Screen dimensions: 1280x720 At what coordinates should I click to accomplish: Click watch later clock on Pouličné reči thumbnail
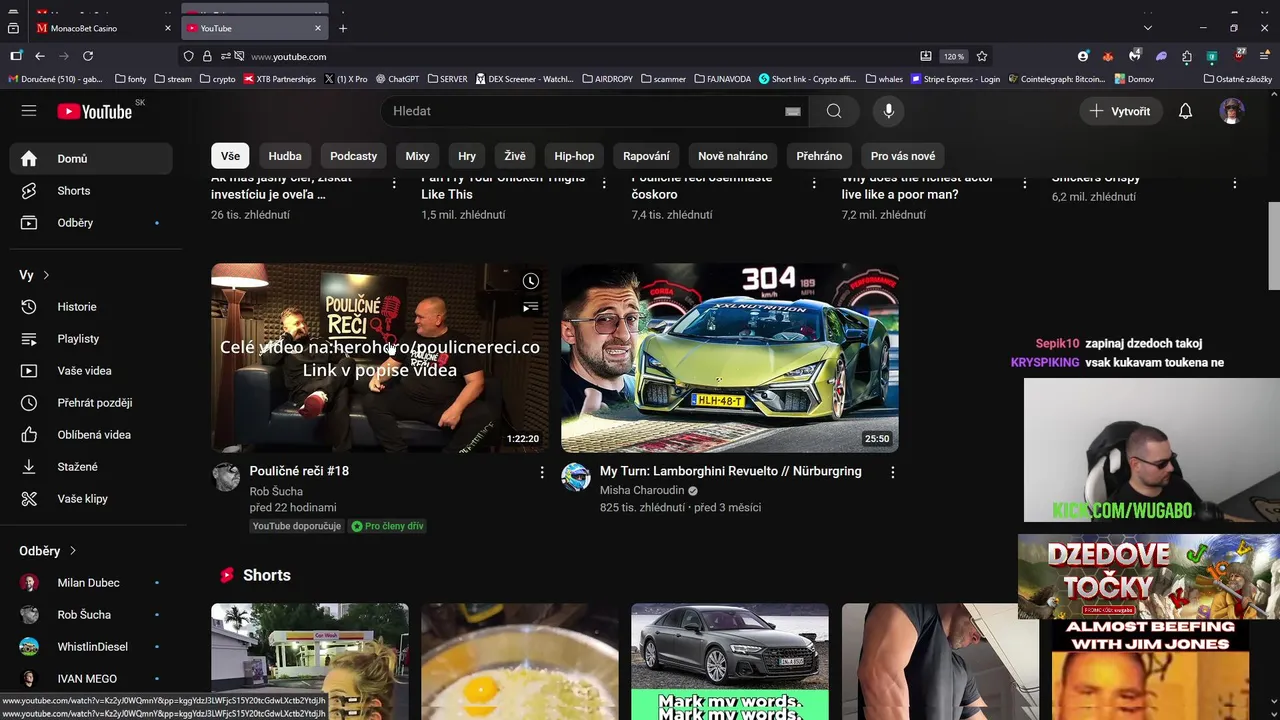[x=531, y=282]
